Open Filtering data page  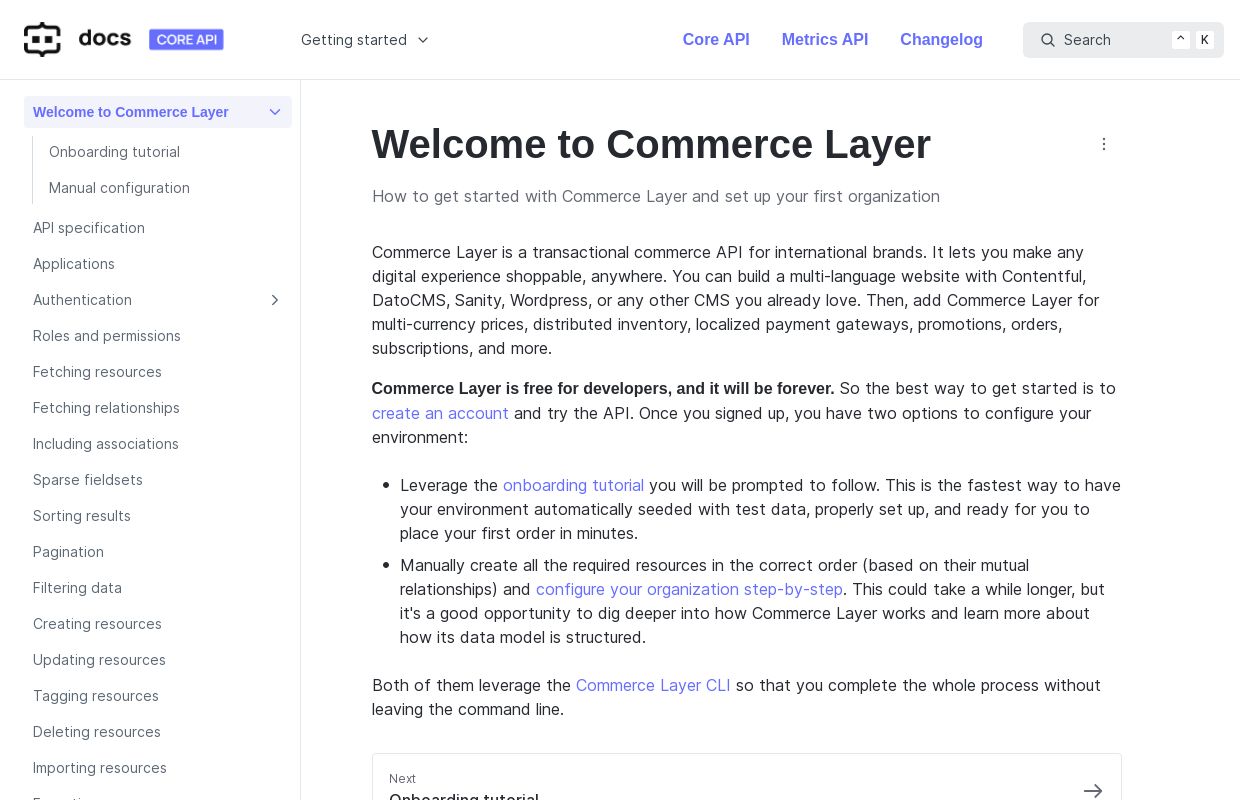click(x=77, y=588)
